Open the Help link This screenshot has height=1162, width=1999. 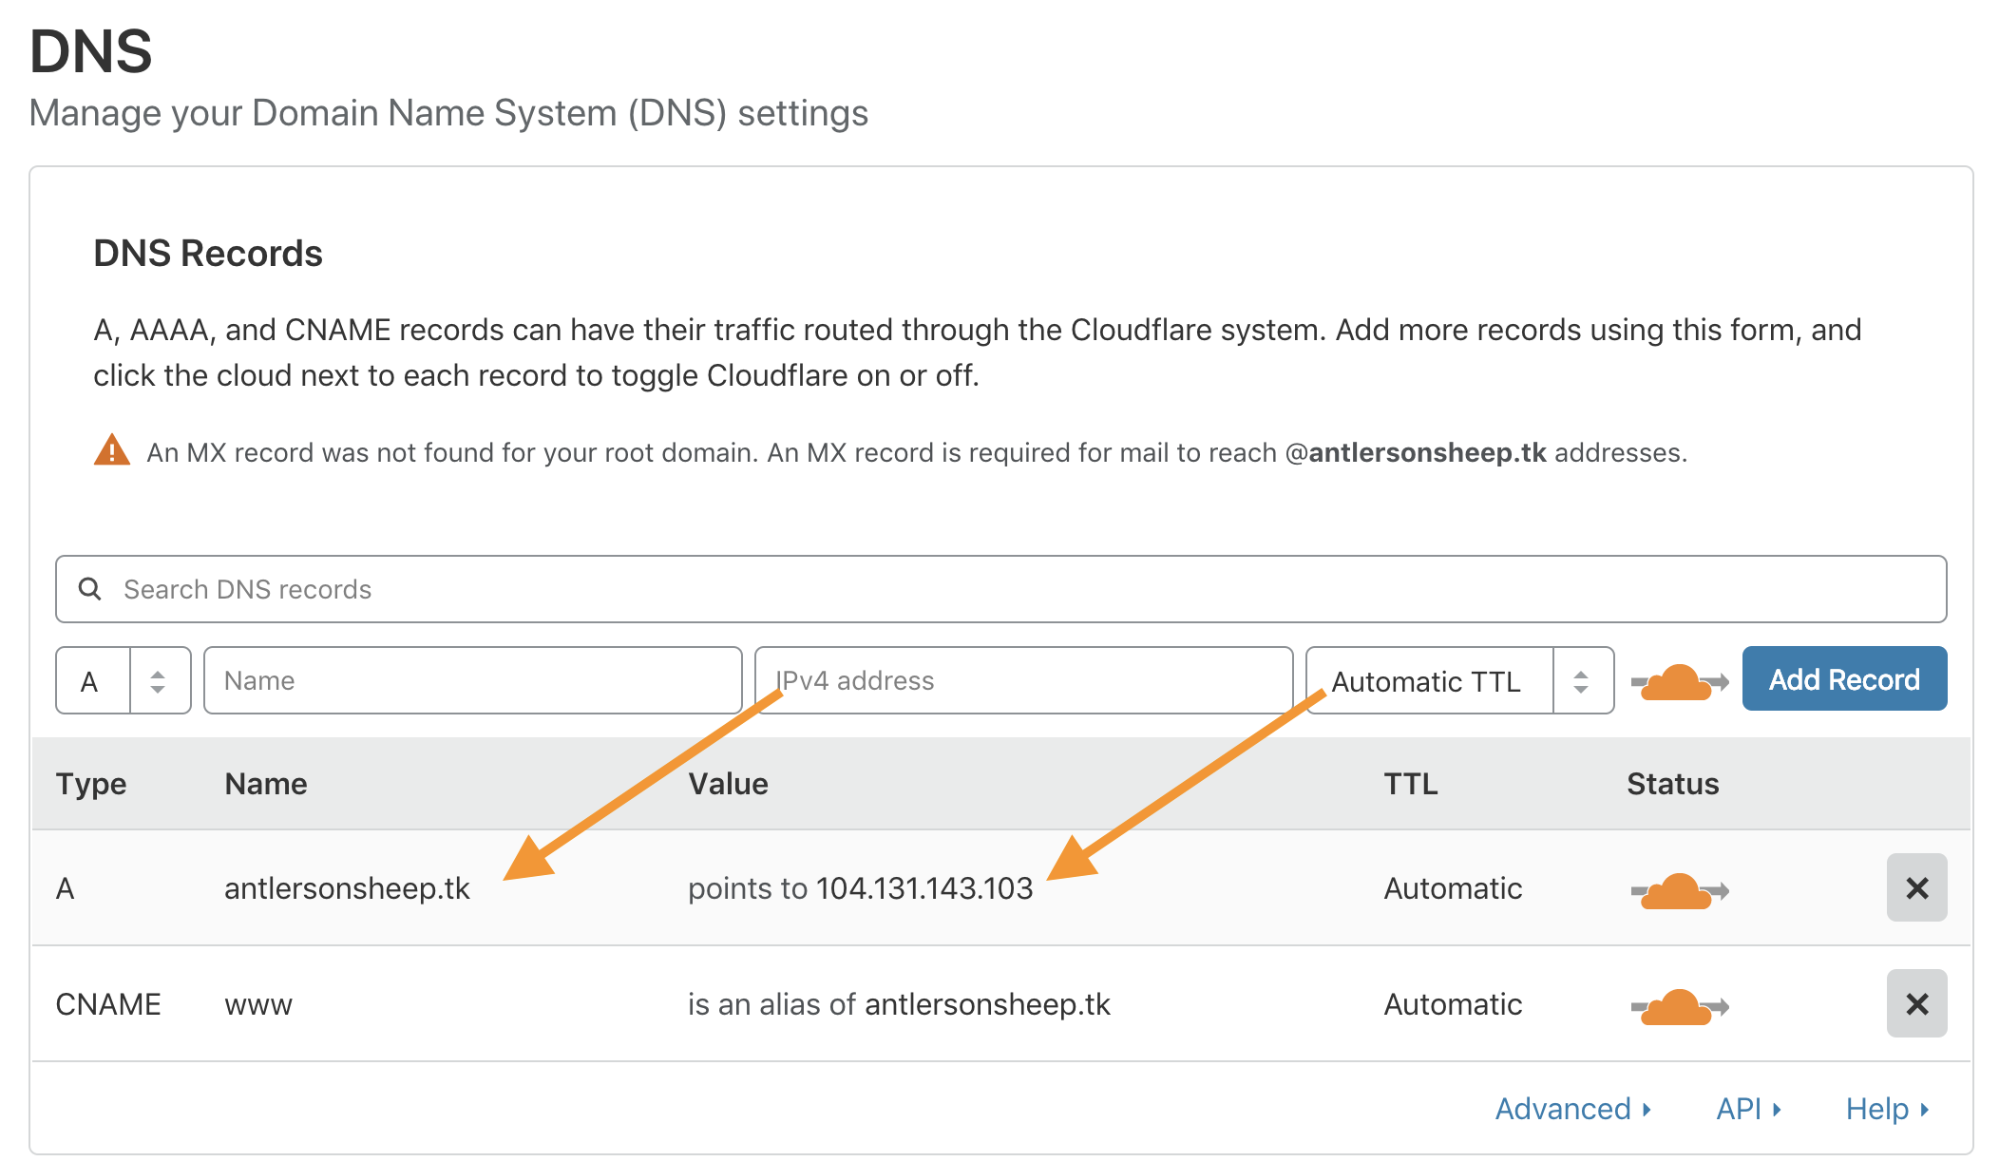click(x=1886, y=1109)
